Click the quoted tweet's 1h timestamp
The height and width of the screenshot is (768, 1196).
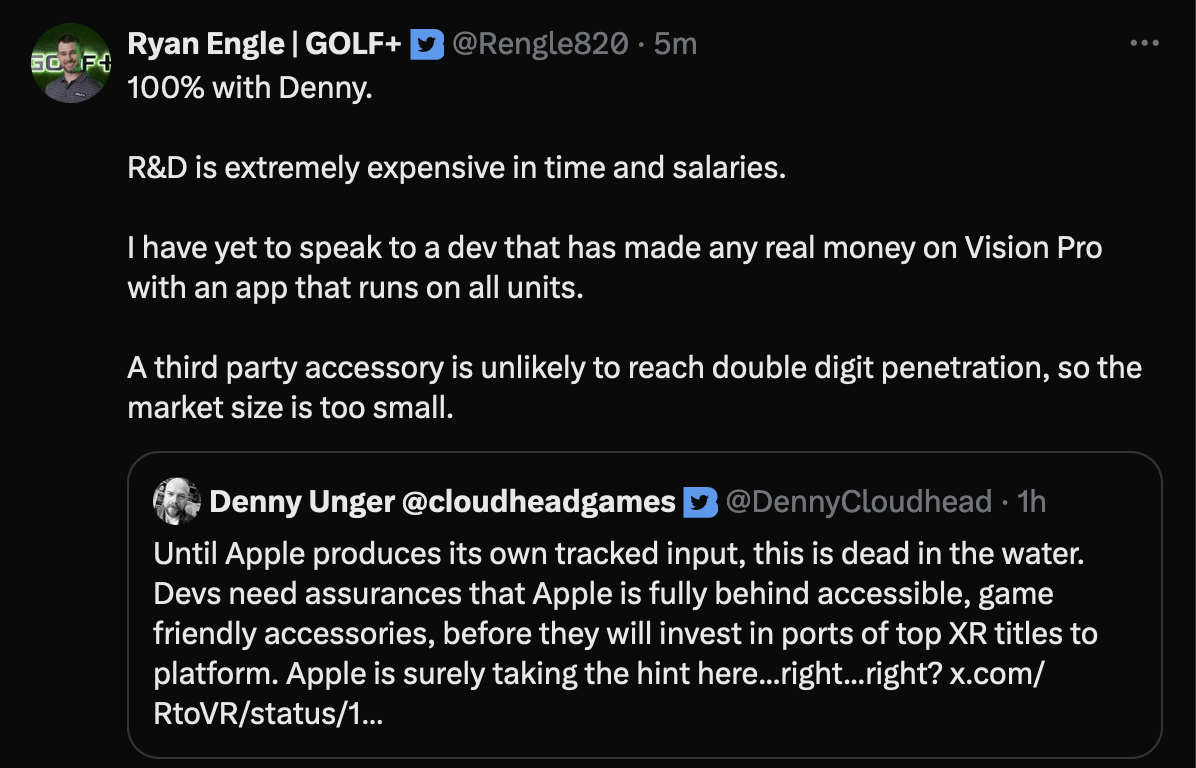1031,502
